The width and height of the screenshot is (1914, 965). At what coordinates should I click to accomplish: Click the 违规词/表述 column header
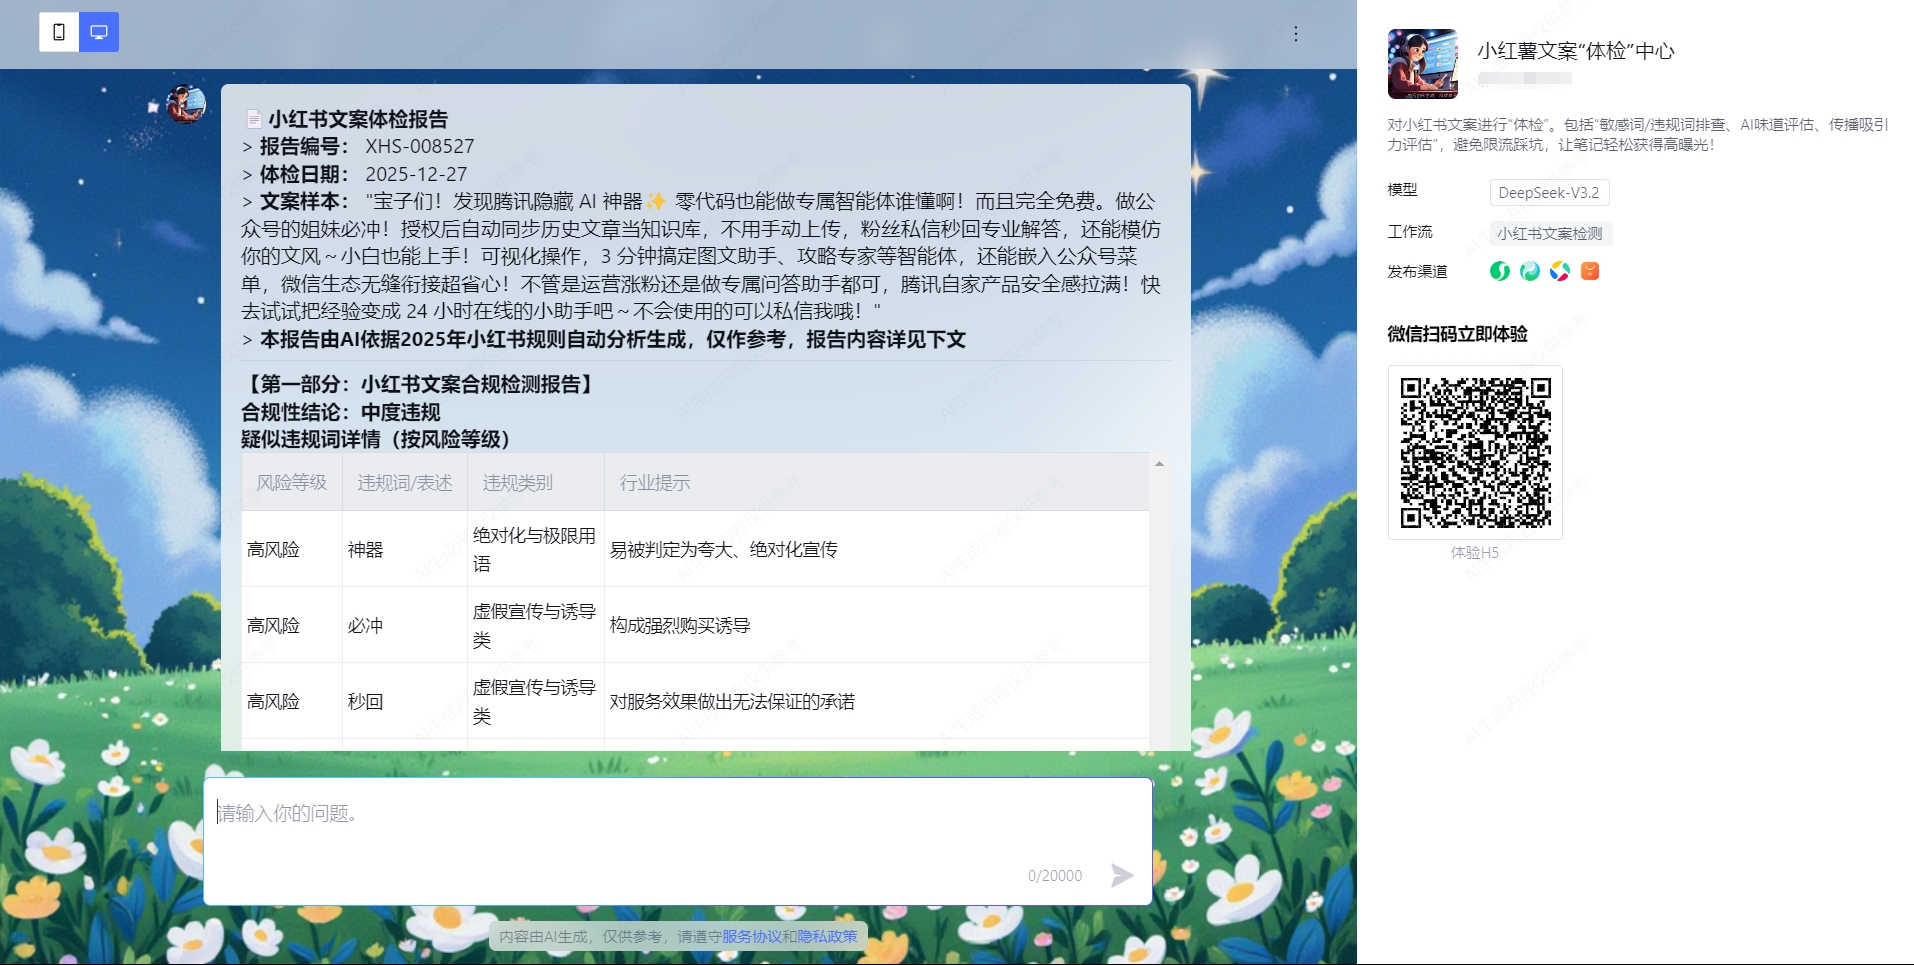coord(405,483)
